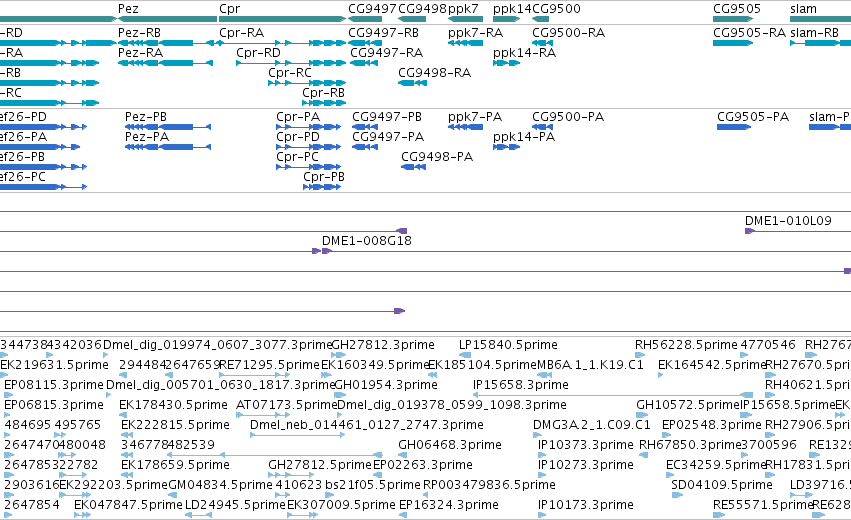
Task: Click the Dmel_neb_014461_0127_2747.3prime feature
Action: 297,435
